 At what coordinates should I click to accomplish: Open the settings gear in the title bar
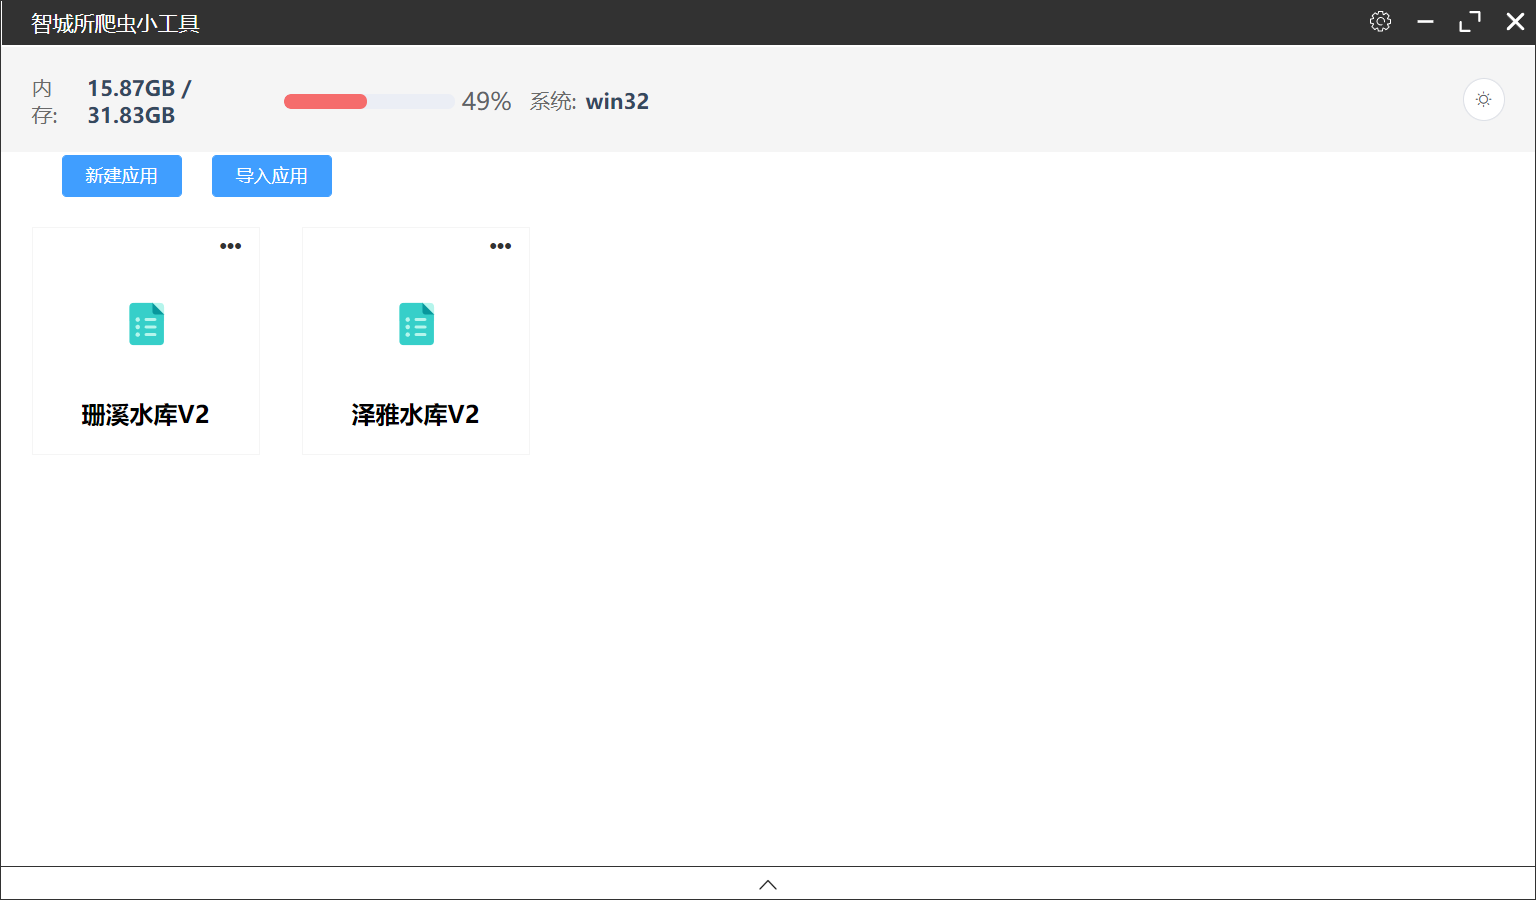coord(1380,21)
